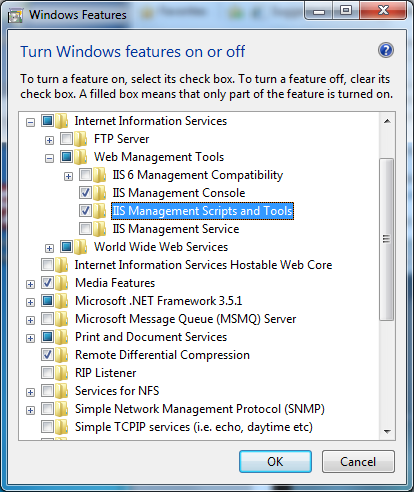Check Microsoft Message Queue (MSMQ) Server
Image resolution: width=414 pixels, height=492 pixels.
[47, 318]
